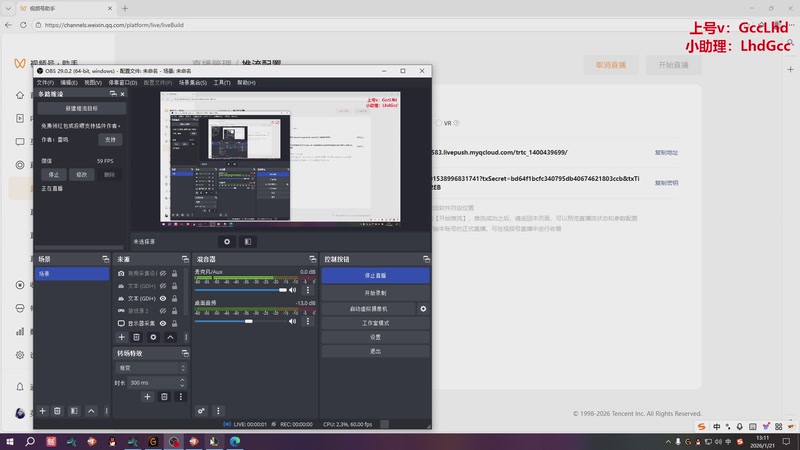Hide the visible Text (GDI+) source
This screenshot has height=450, width=800.
(163, 298)
